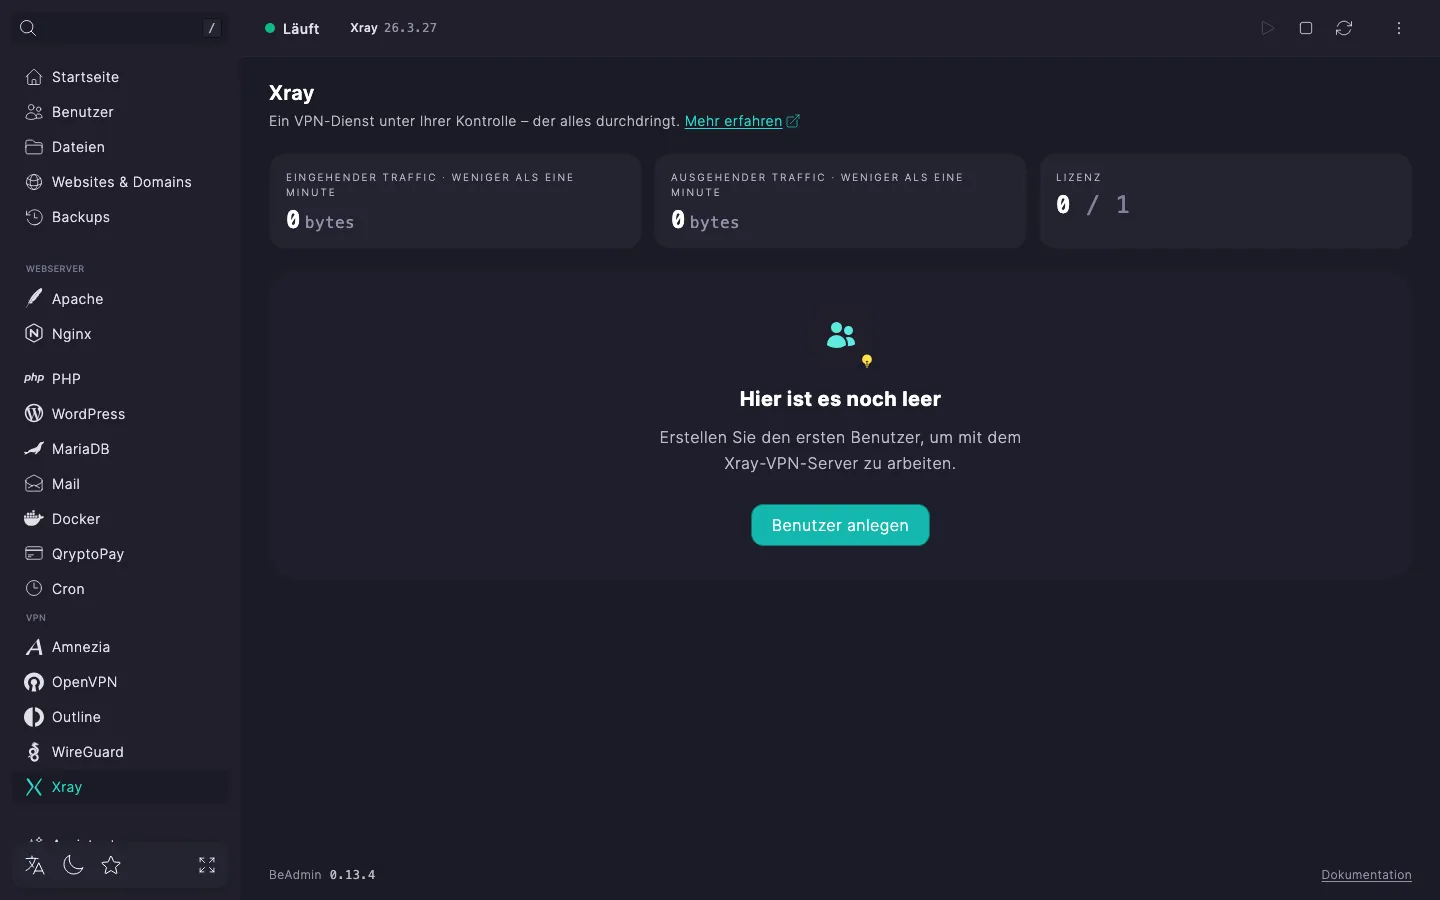Click the WordPress logo icon

pos(34,413)
